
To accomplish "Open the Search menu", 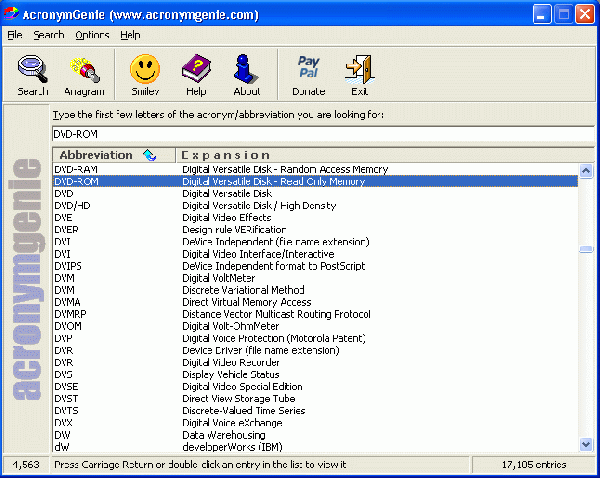I will (x=48, y=35).
